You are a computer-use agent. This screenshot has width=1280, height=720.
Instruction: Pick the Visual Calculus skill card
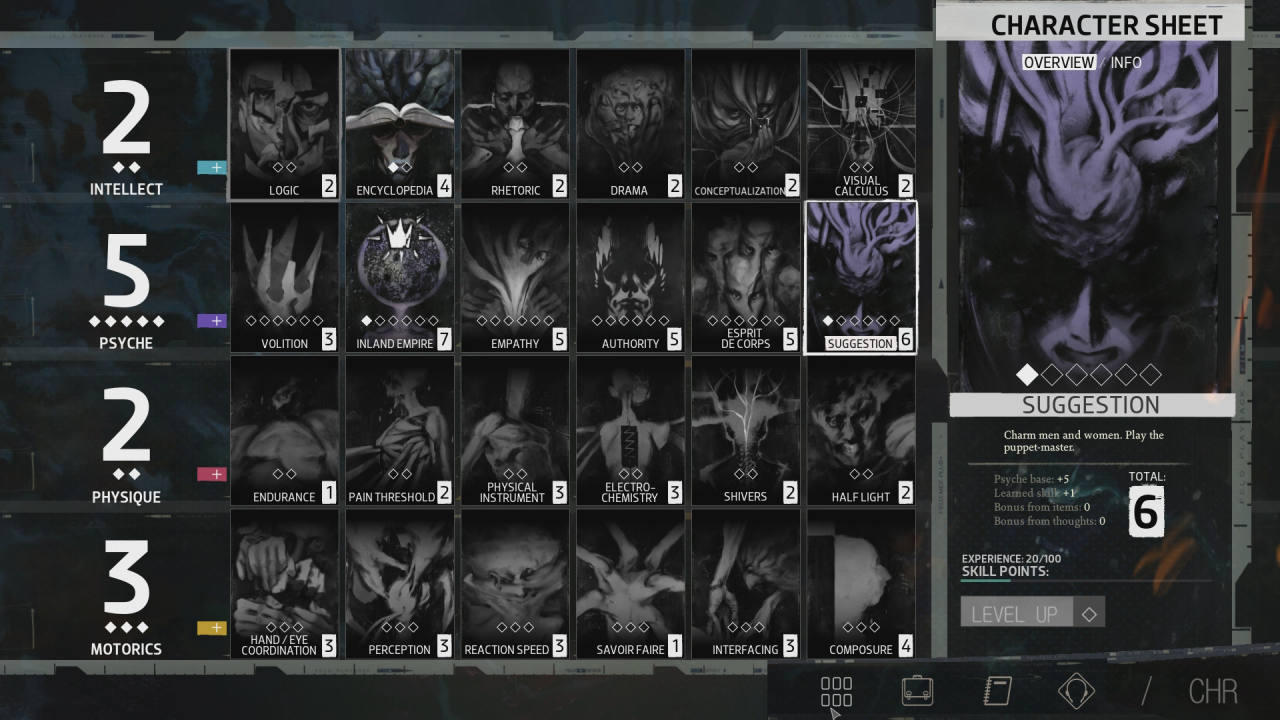tap(861, 124)
